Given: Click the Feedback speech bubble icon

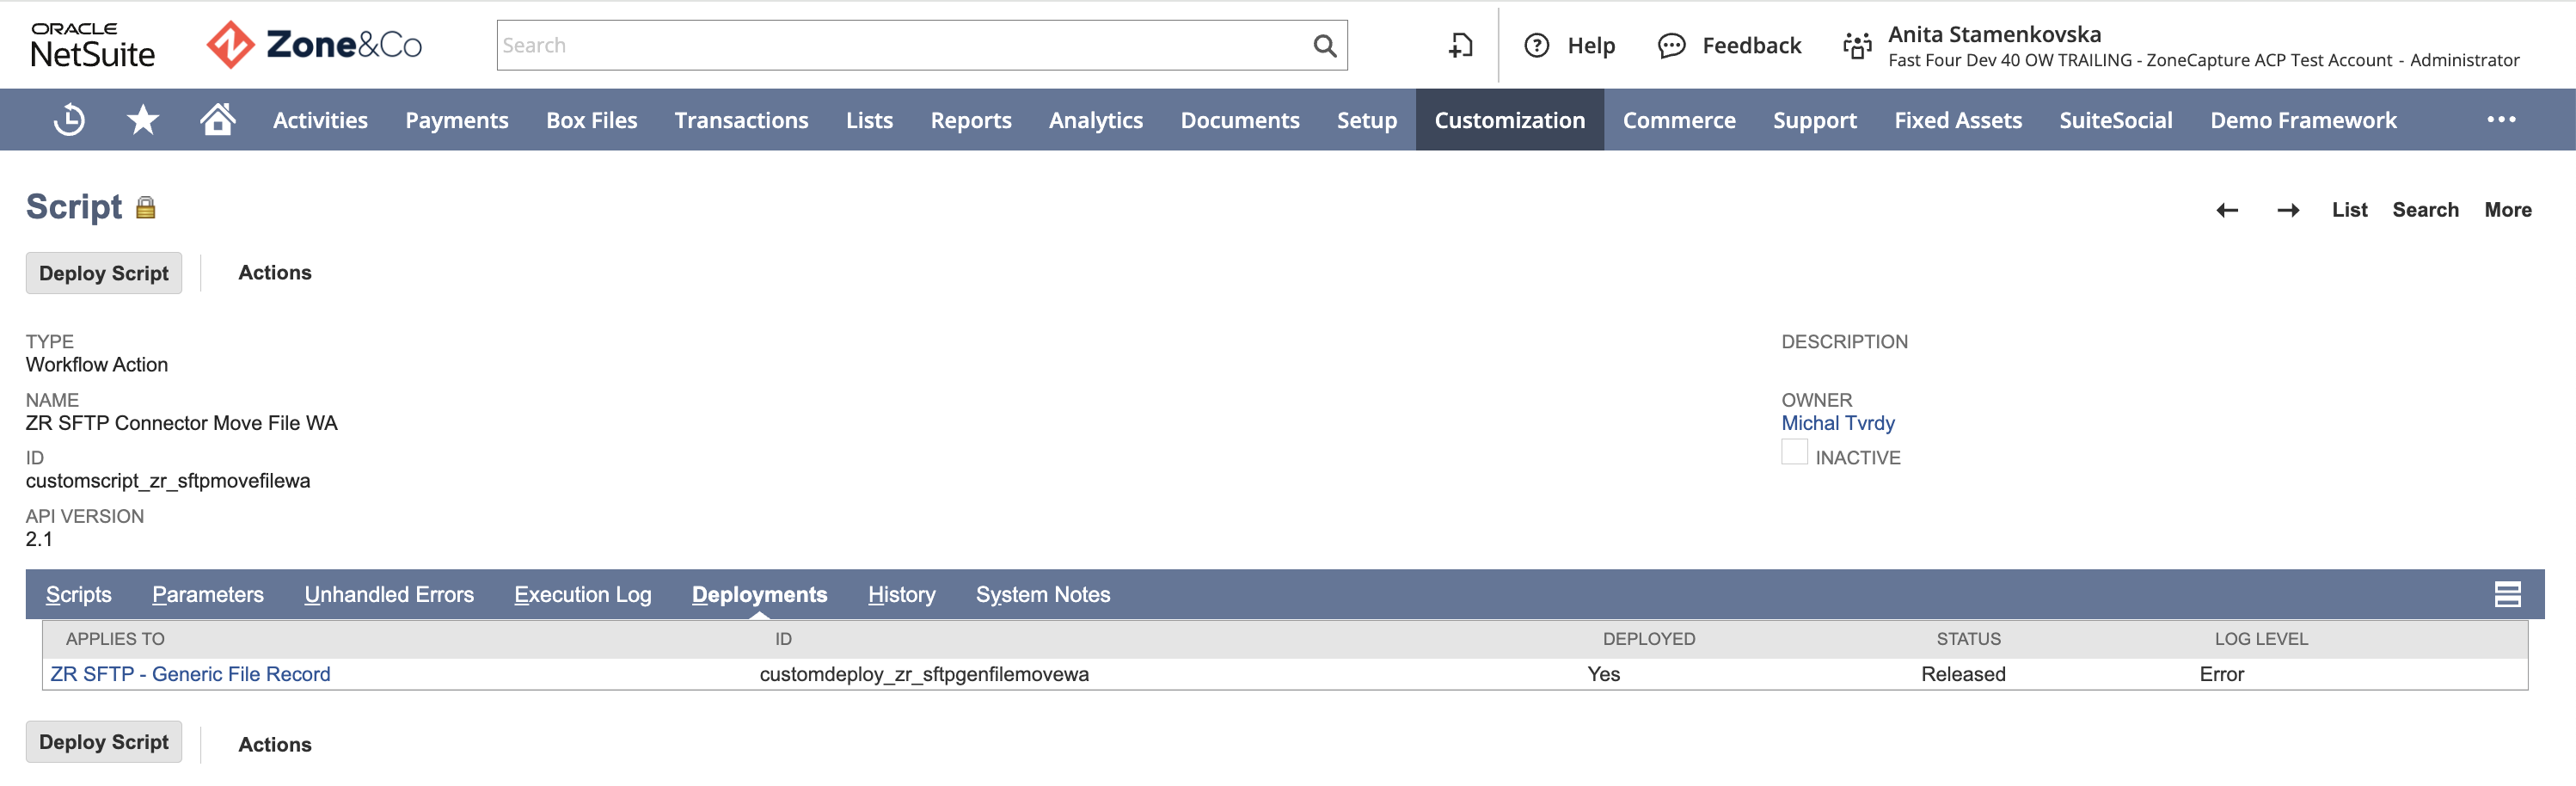Looking at the screenshot, I should (x=1671, y=46).
